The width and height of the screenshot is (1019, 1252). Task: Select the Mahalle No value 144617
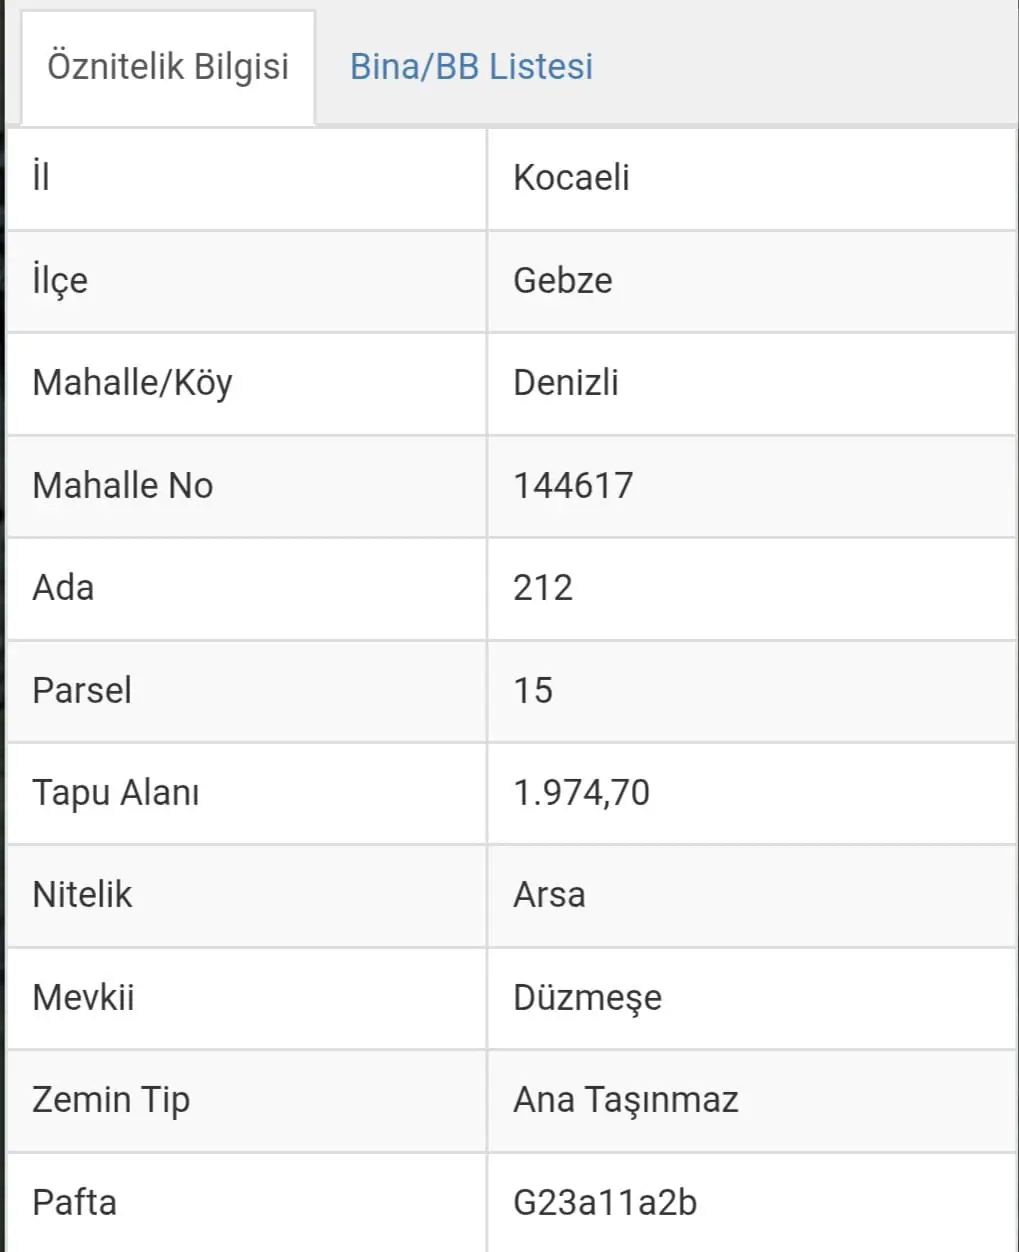[573, 486]
